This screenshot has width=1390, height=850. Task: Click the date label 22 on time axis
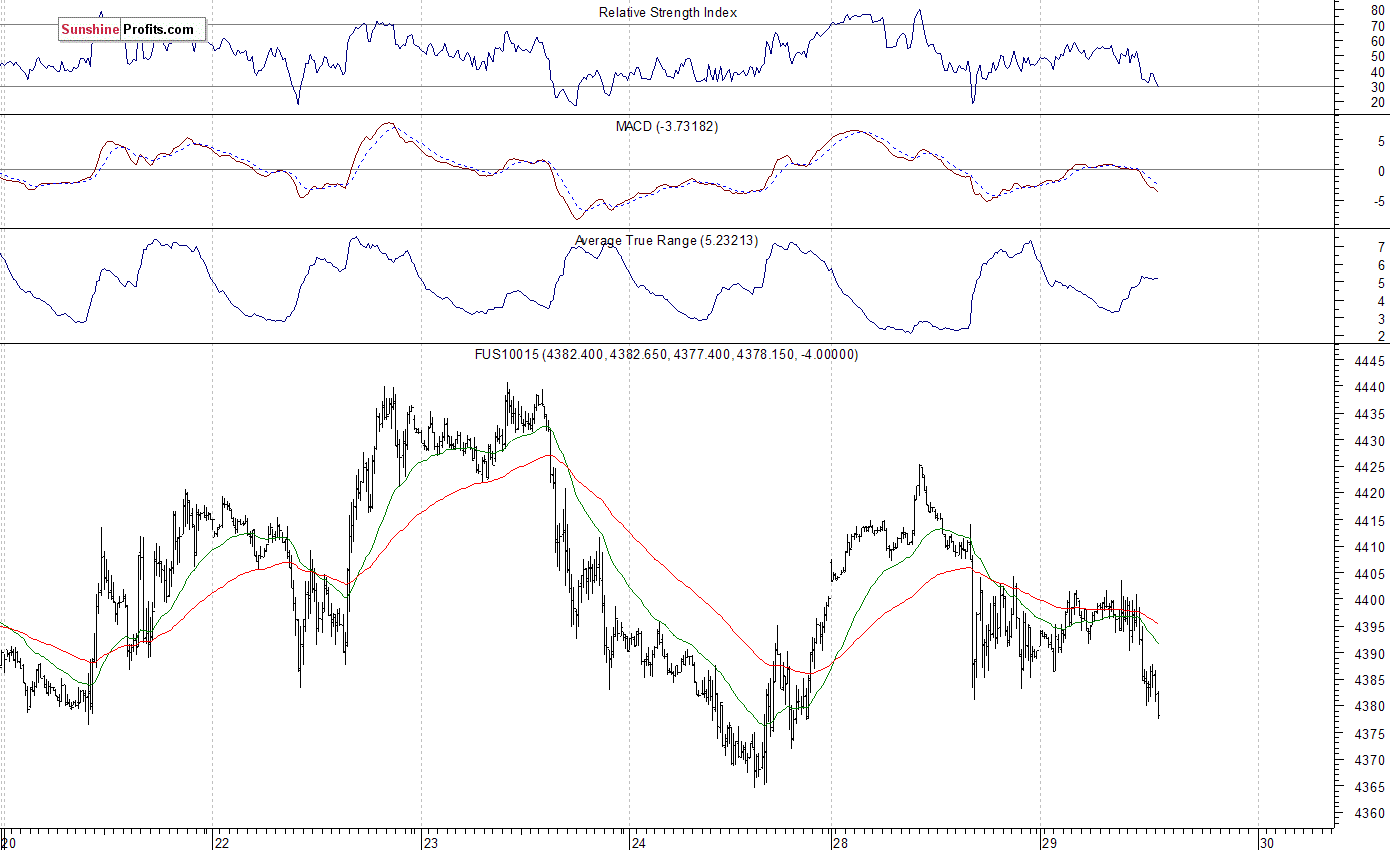[222, 842]
